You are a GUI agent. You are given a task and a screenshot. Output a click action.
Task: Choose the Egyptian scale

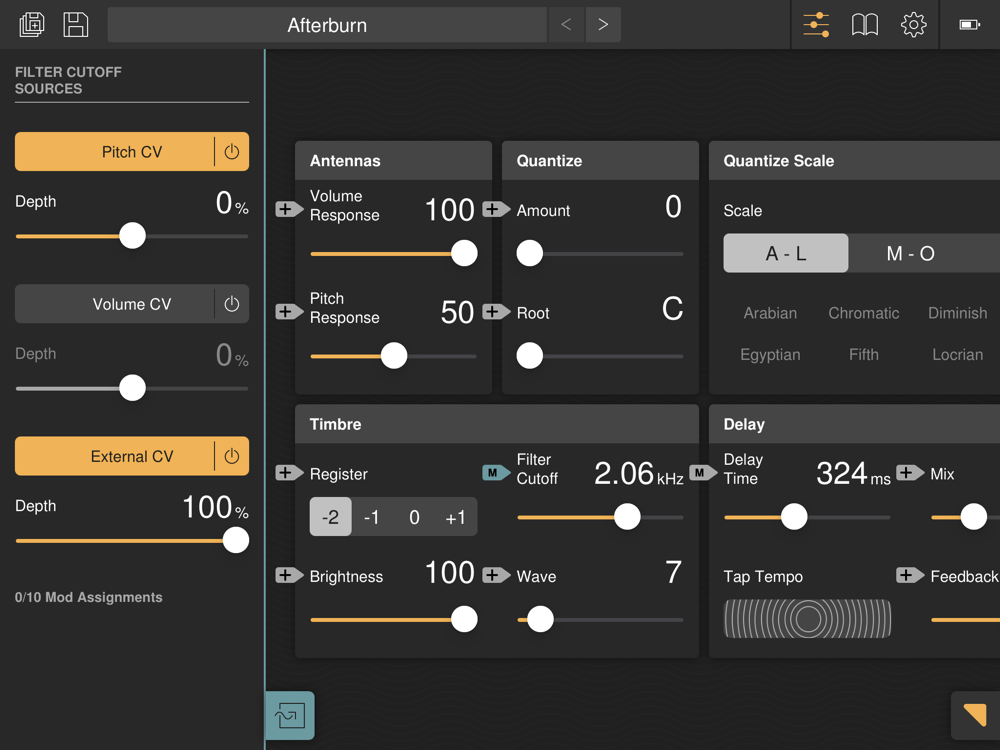[x=770, y=355]
